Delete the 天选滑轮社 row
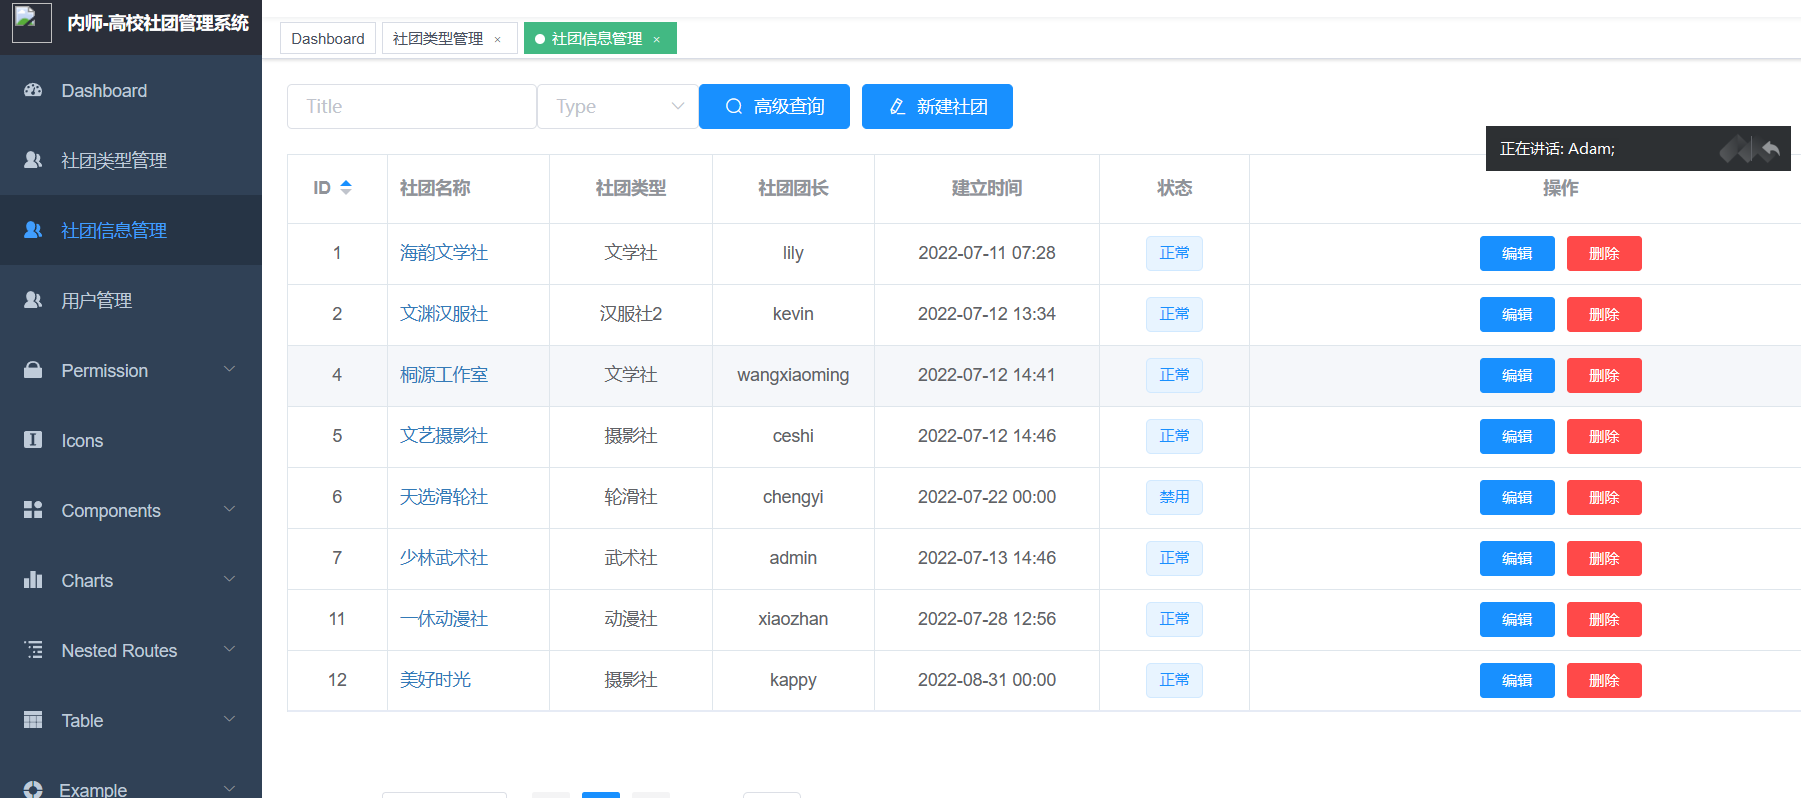 tap(1603, 497)
